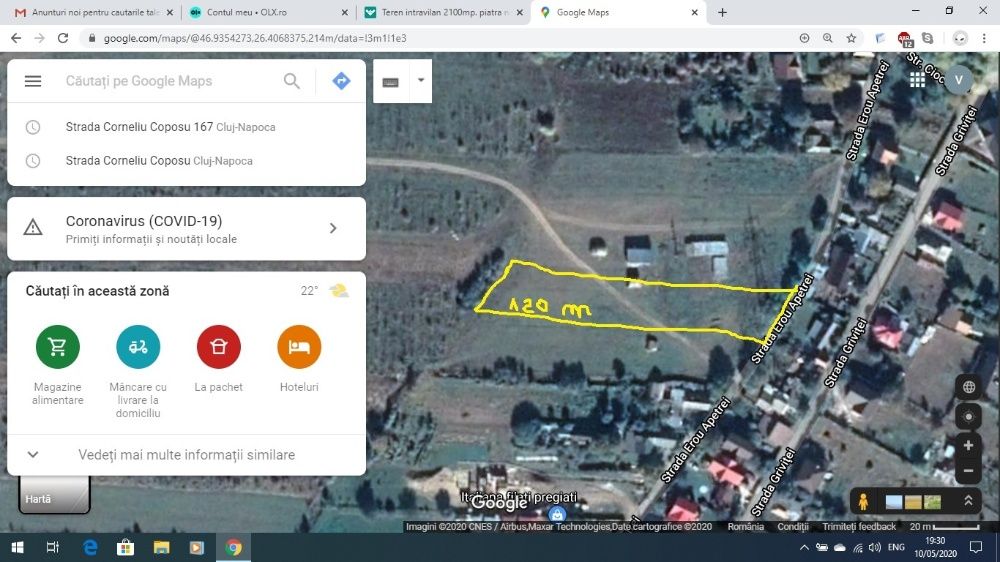Viewport: 1000px width, 562px height.
Task: Search for Mâncare cu livrare la domiciliu
Action: click(x=138, y=371)
